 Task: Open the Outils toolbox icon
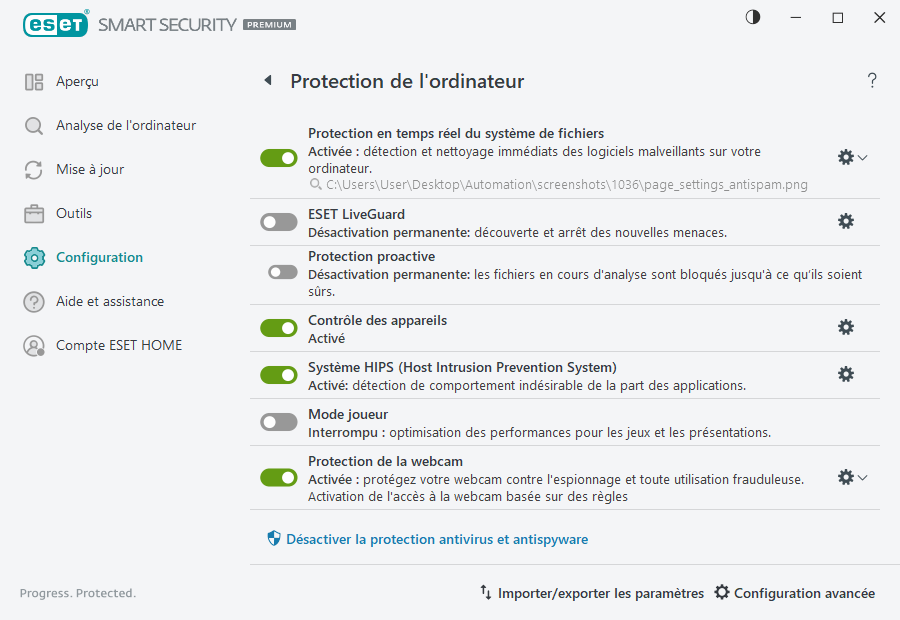[x=34, y=213]
